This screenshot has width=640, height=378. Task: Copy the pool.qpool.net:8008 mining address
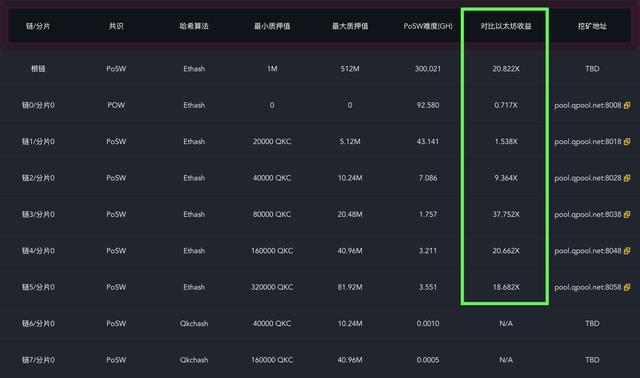(627, 105)
